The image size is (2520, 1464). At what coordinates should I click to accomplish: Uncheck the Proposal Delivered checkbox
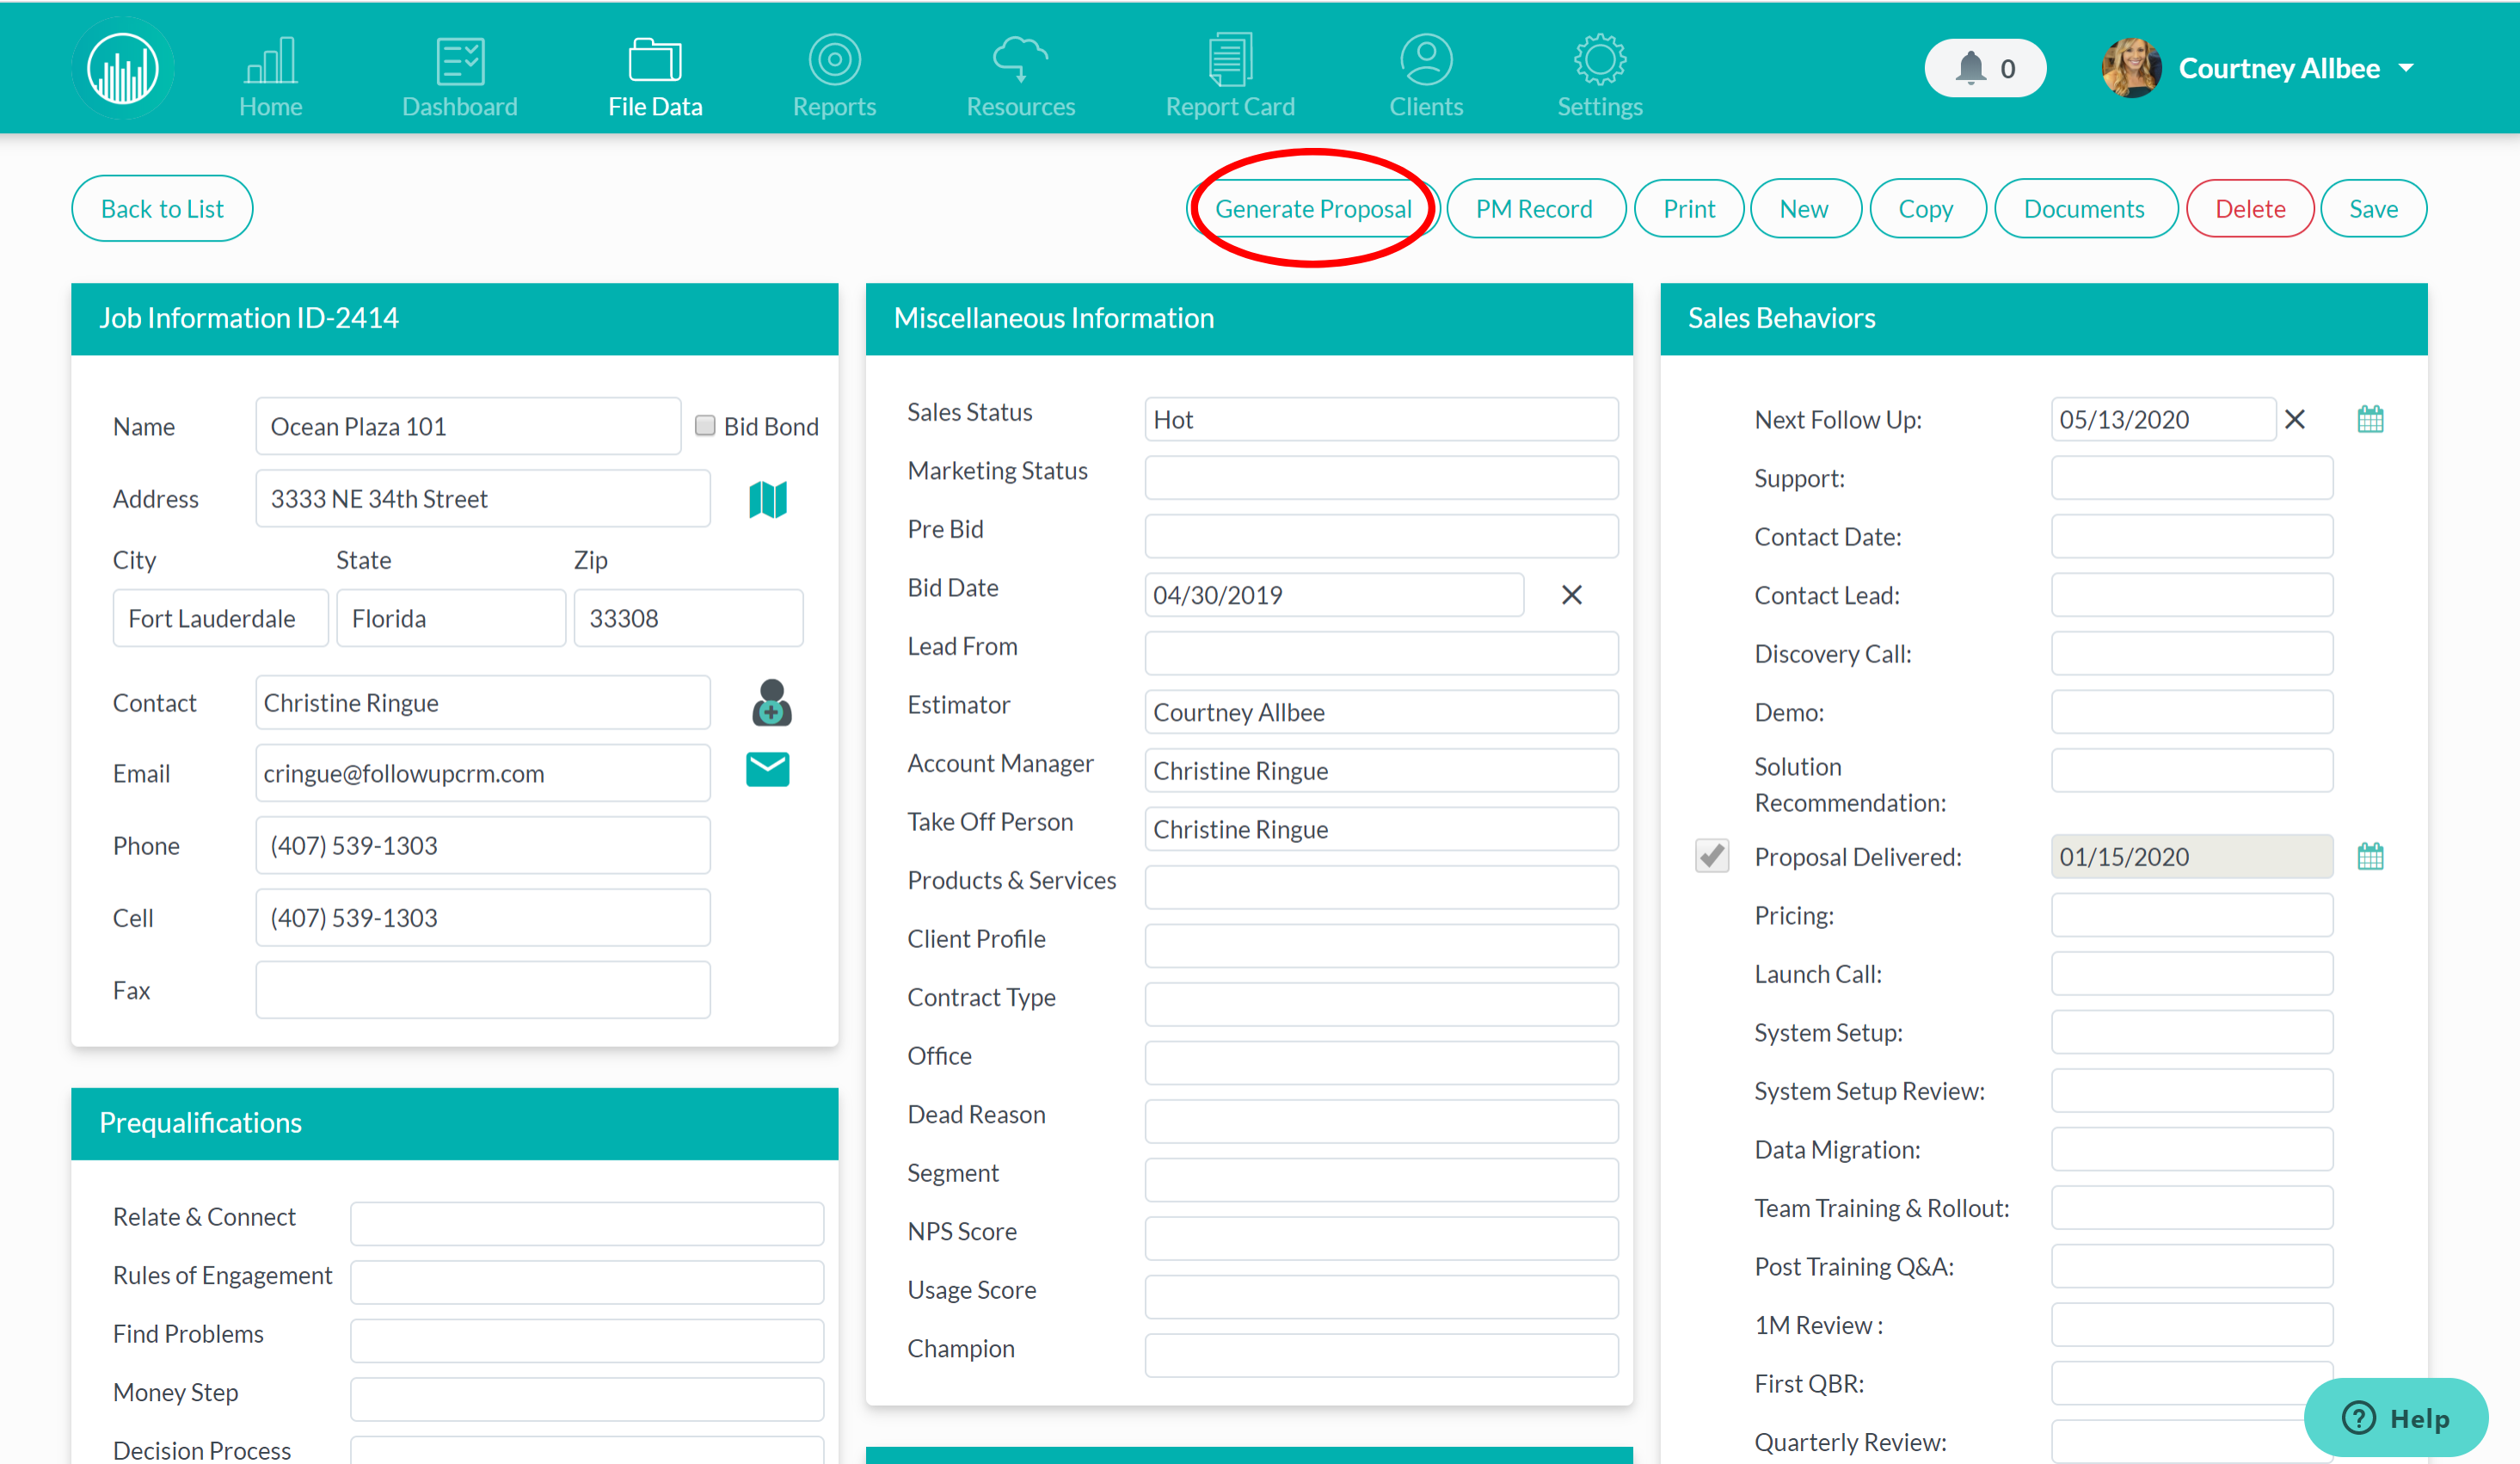[x=1712, y=855]
